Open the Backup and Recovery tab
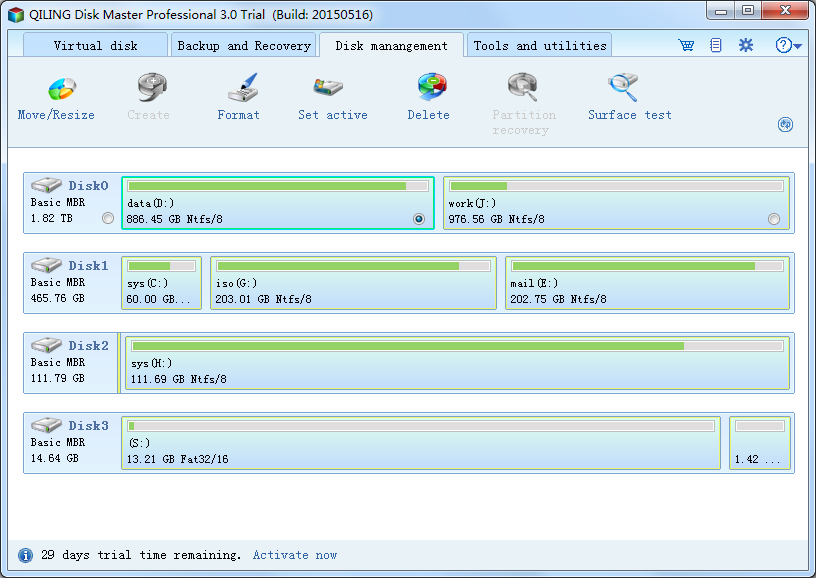Image resolution: width=816 pixels, height=578 pixels. pos(244,46)
